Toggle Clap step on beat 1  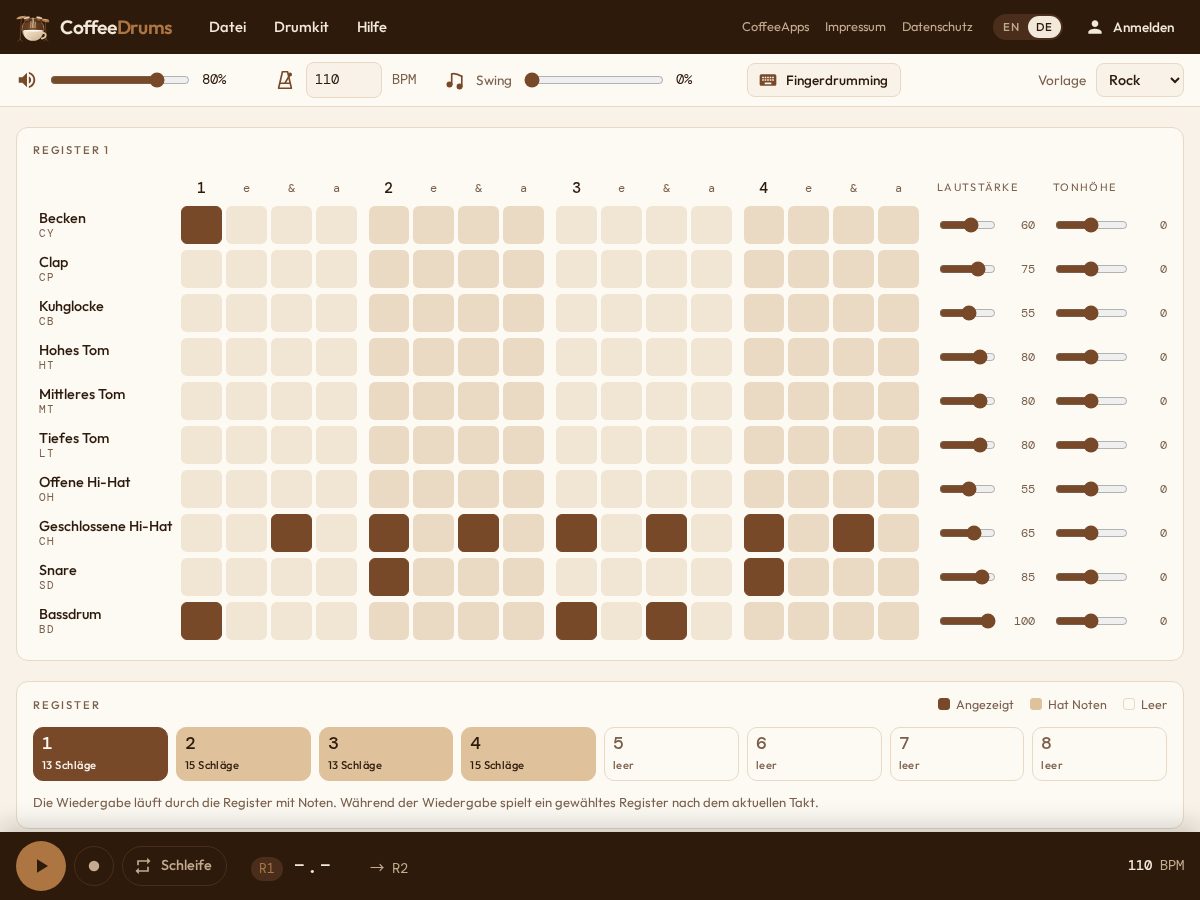(x=201, y=269)
